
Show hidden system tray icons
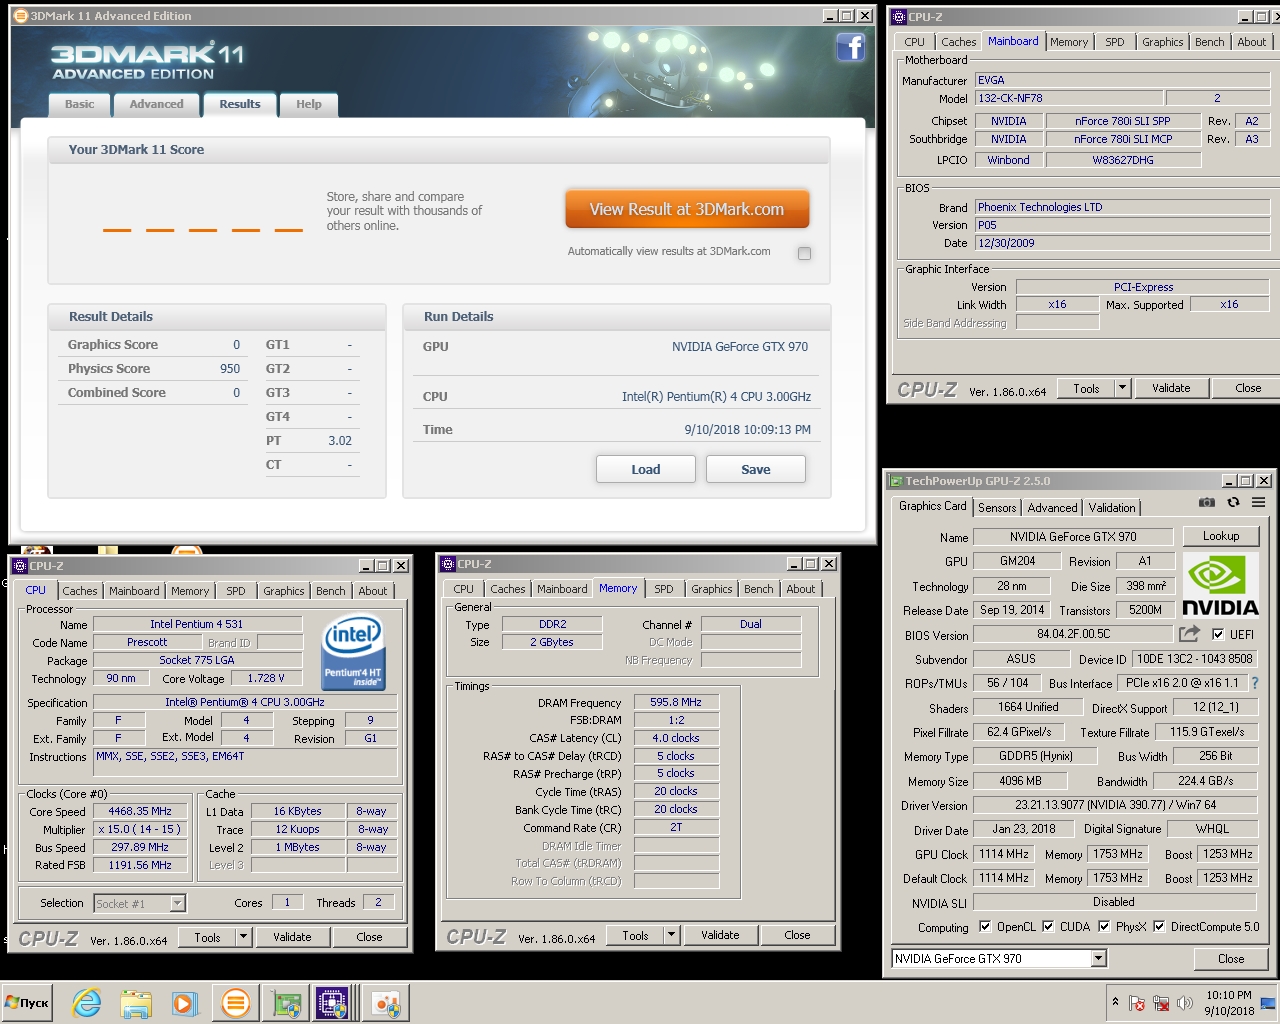pos(1115,1002)
